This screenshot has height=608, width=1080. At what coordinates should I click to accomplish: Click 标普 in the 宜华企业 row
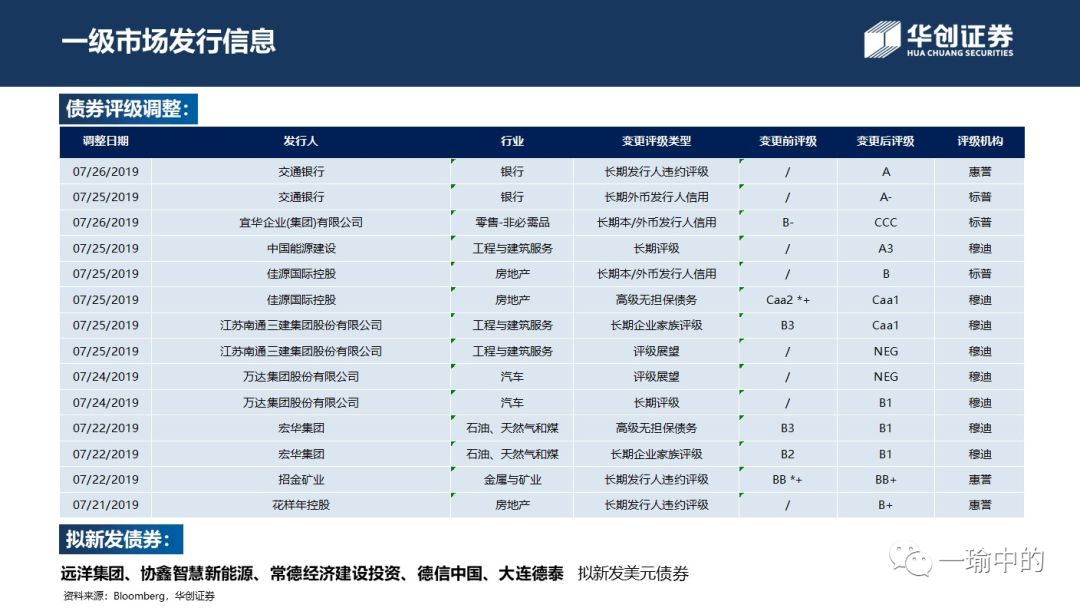point(979,222)
